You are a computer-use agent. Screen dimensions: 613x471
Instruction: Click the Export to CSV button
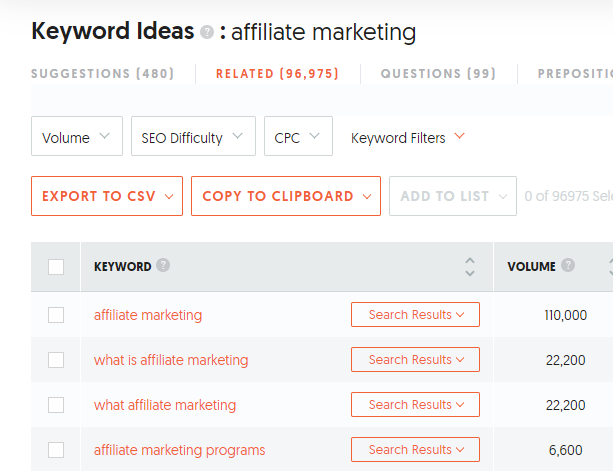point(106,196)
